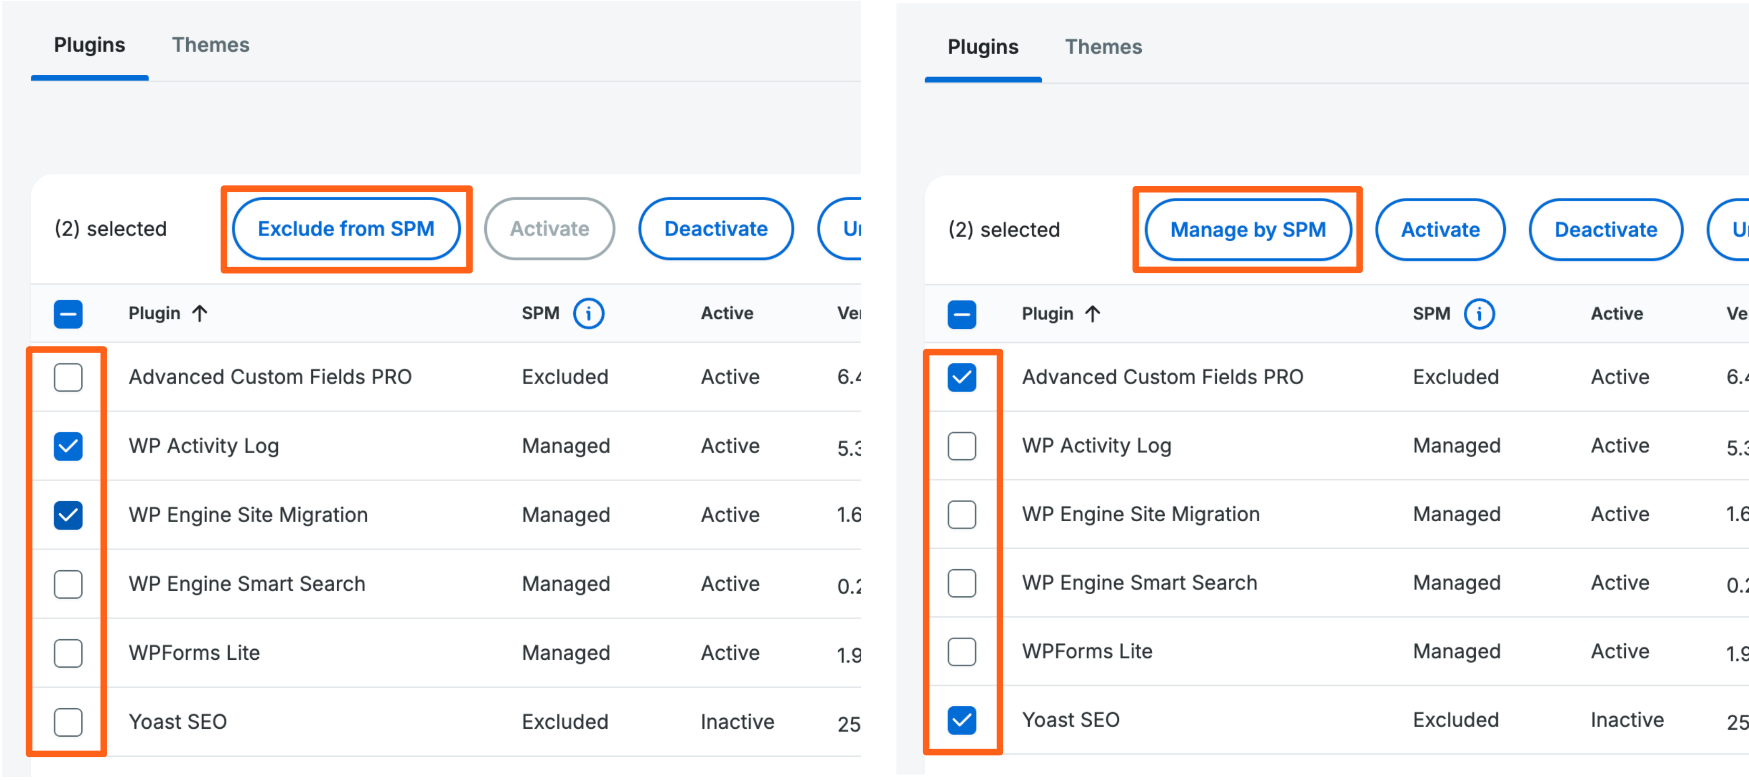This screenshot has height=780, width=1749.
Task: Click Deactivate next to Exclude from SPM
Action: pyautogui.click(x=715, y=229)
